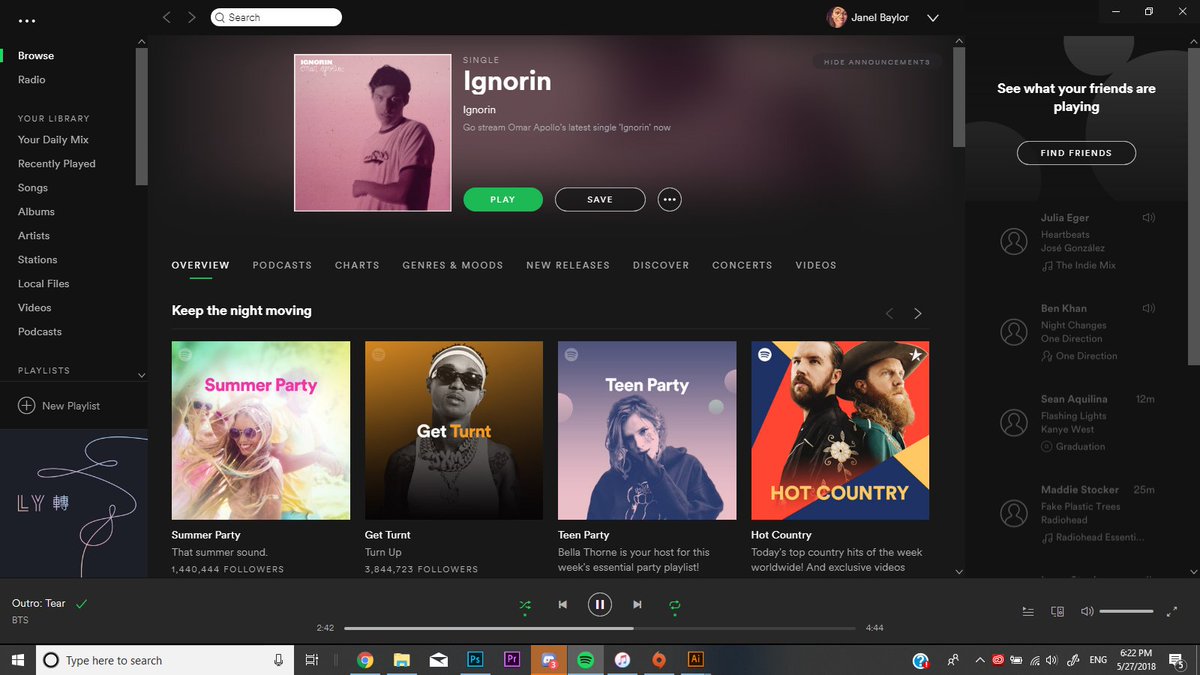The width and height of the screenshot is (1200, 675).
Task: Open the Genres & Moods tab
Action: (452, 265)
